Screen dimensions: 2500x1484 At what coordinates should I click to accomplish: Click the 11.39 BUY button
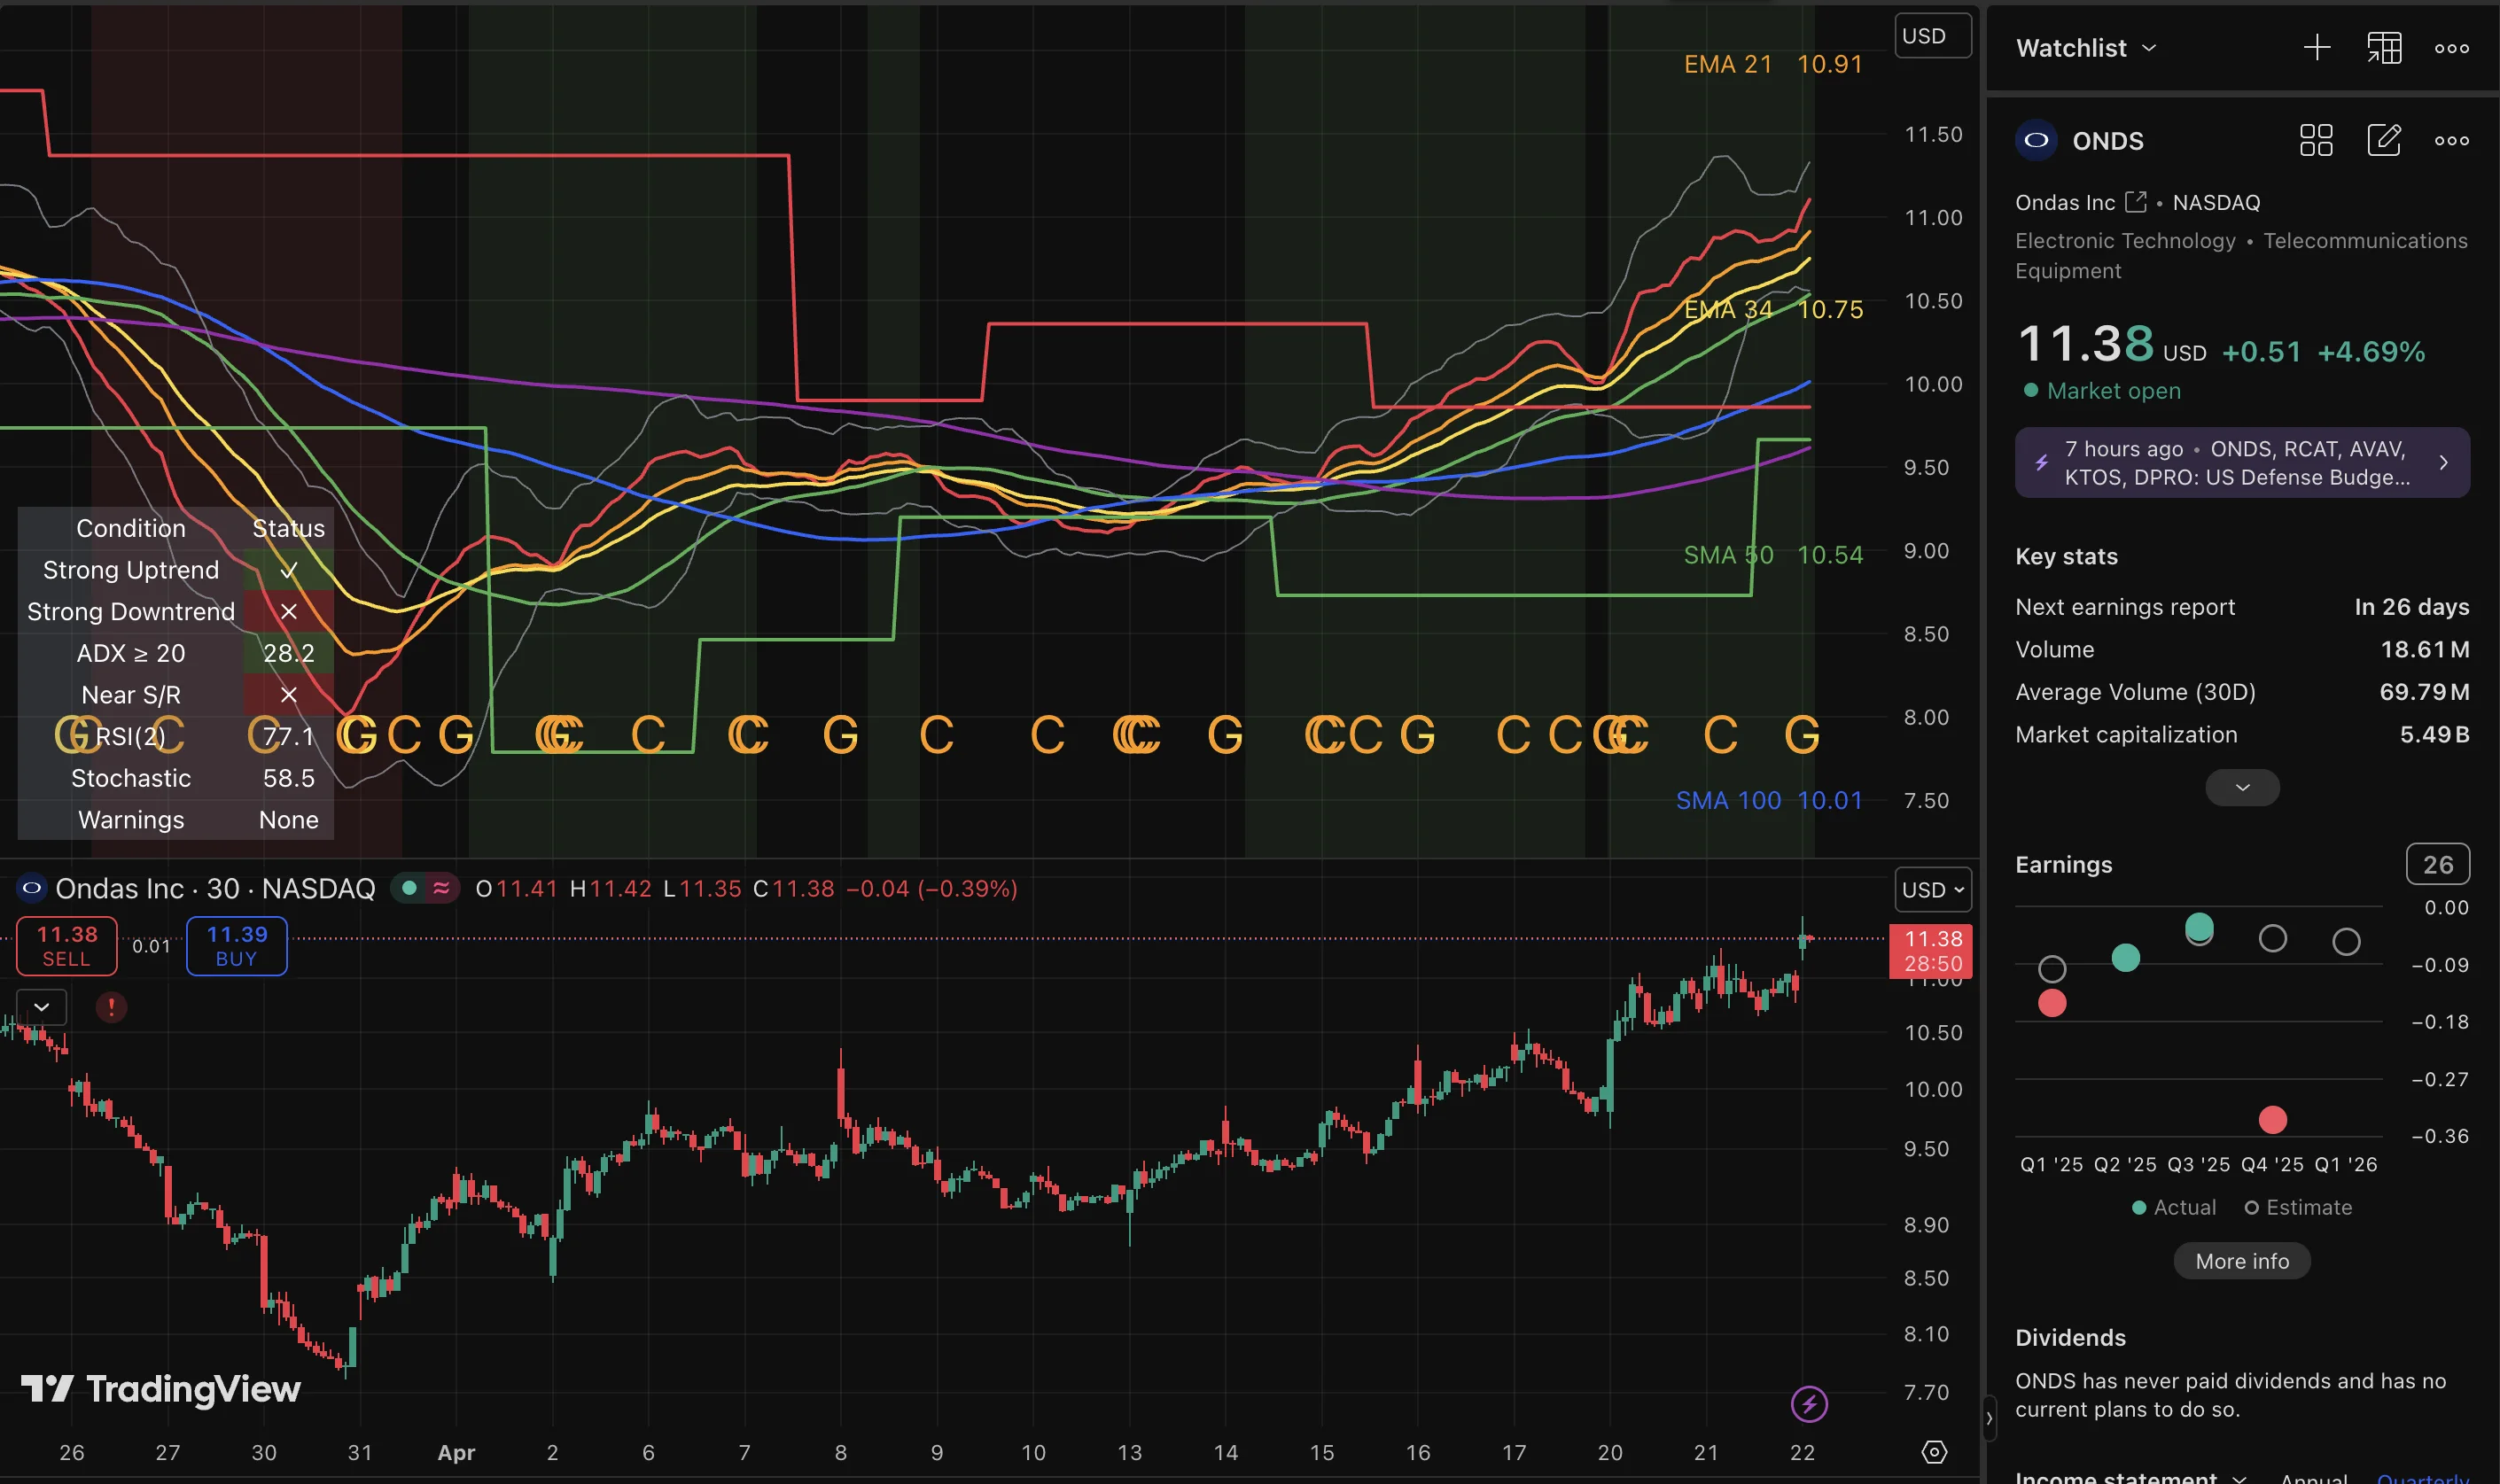(x=237, y=946)
